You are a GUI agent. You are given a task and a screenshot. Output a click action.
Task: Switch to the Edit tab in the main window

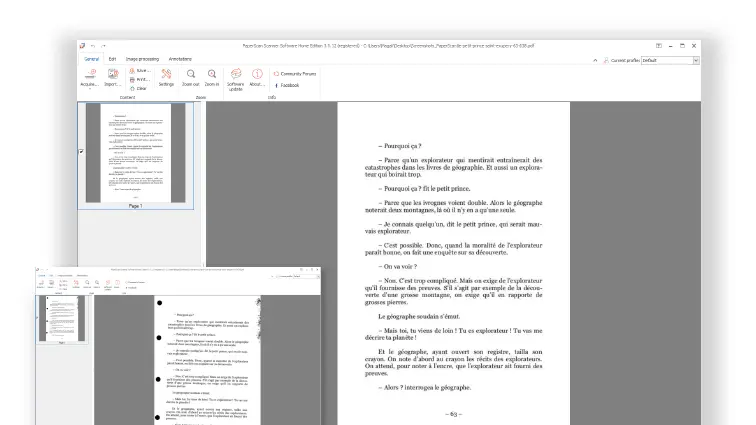[x=112, y=59]
